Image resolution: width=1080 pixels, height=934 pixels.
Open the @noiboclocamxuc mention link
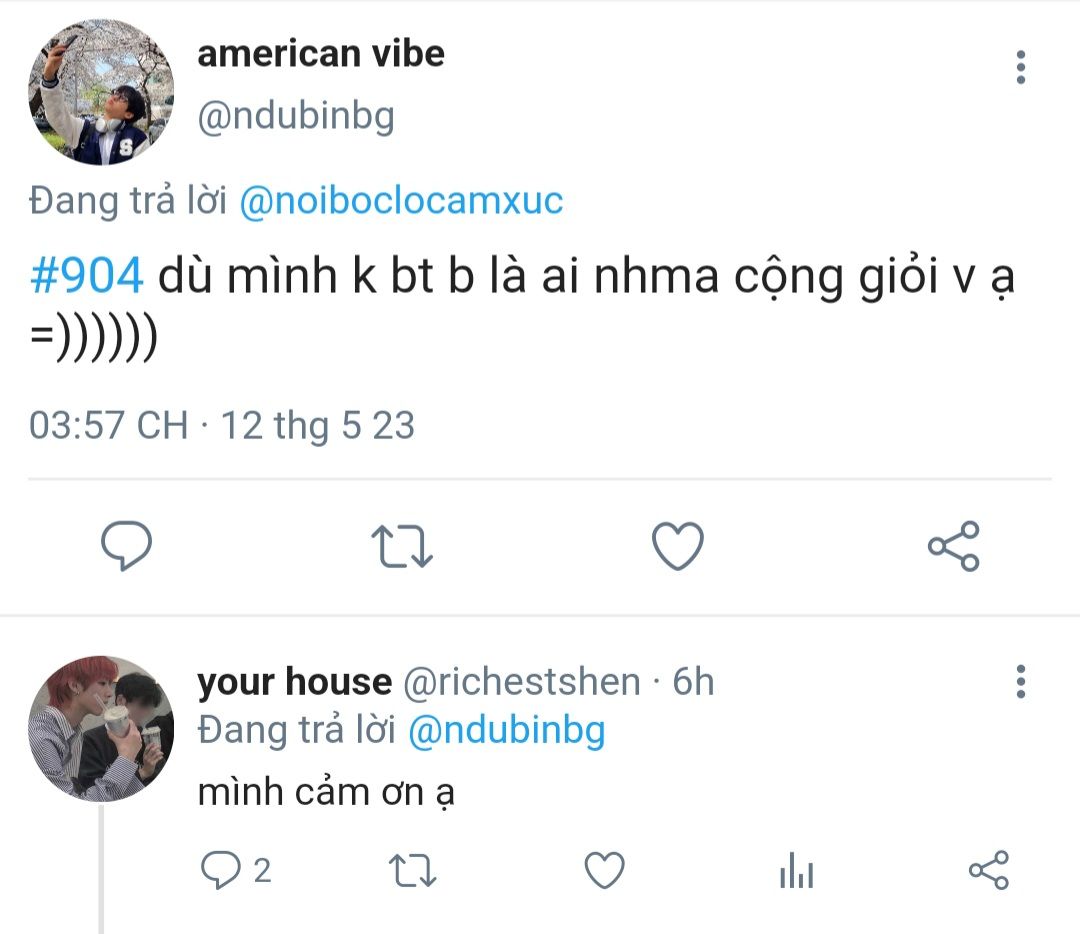click(x=401, y=201)
